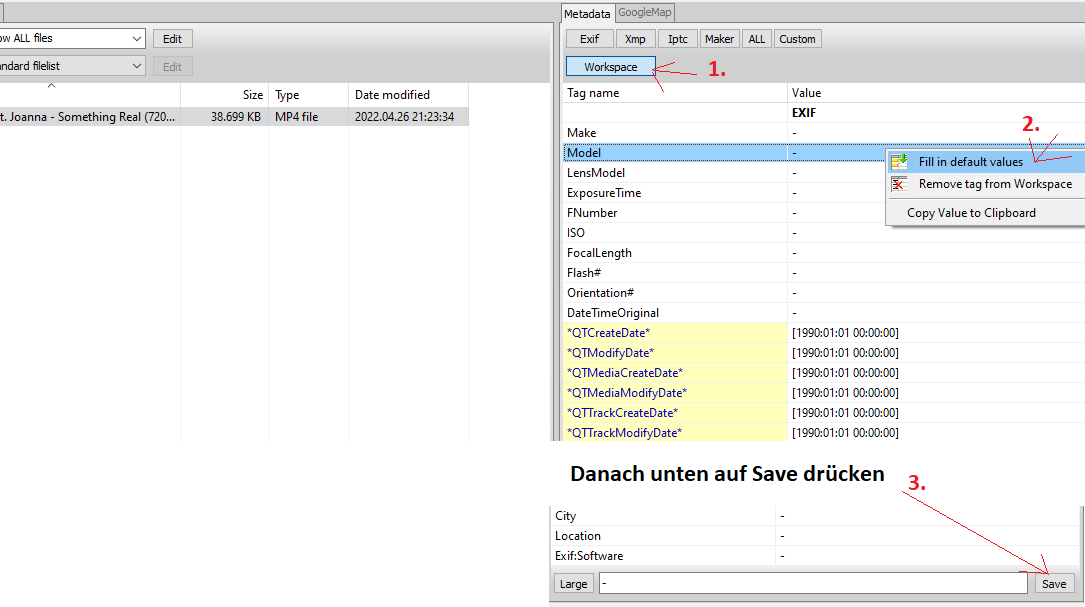The height and width of the screenshot is (607, 1085).
Task: Open the show ALL files dropdown
Action: [x=136, y=39]
